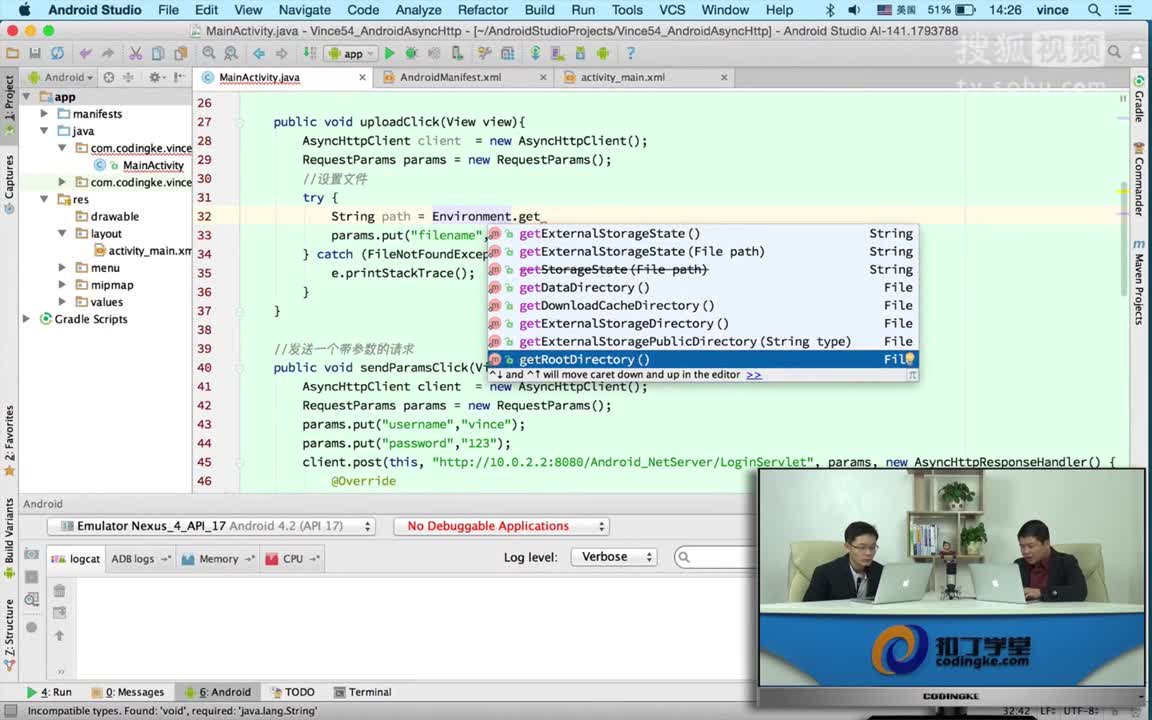Open the Log level Verbose dropdown
Screen dimensions: 1152x720
tap(613, 557)
